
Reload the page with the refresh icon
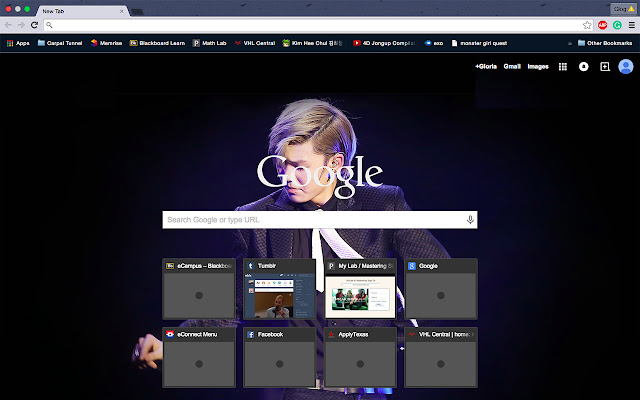[x=35, y=25]
